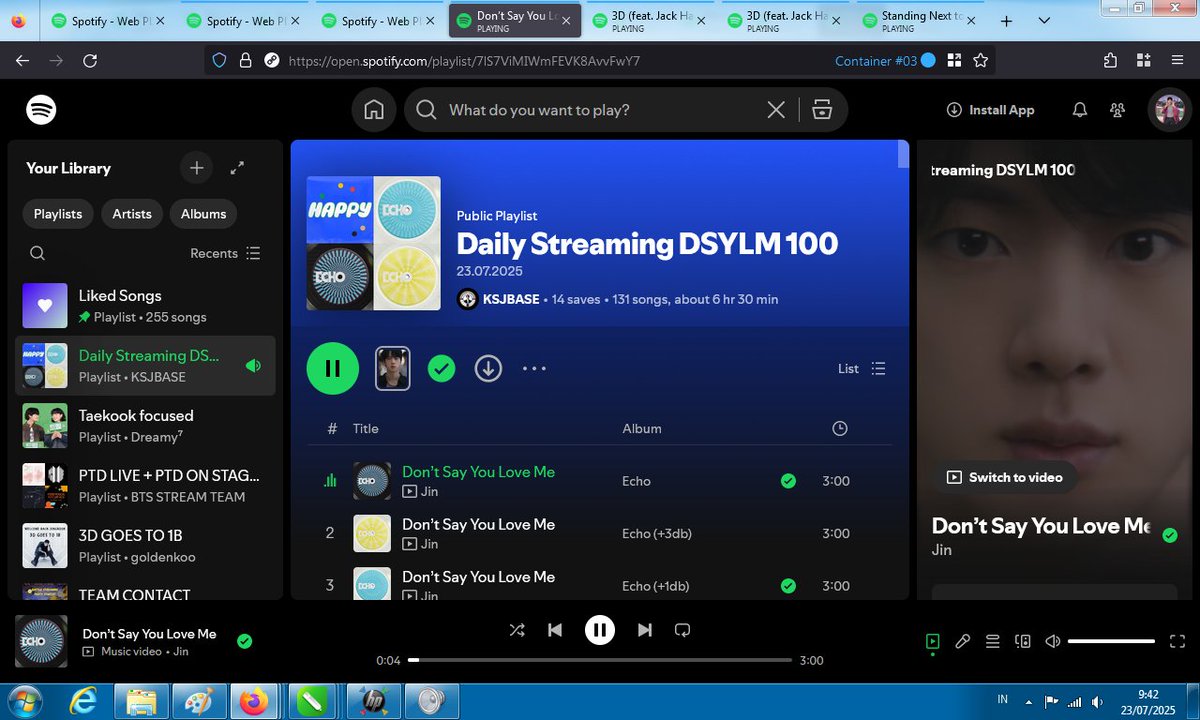
Task: Click the Spotify logo
Action: pos(41,110)
